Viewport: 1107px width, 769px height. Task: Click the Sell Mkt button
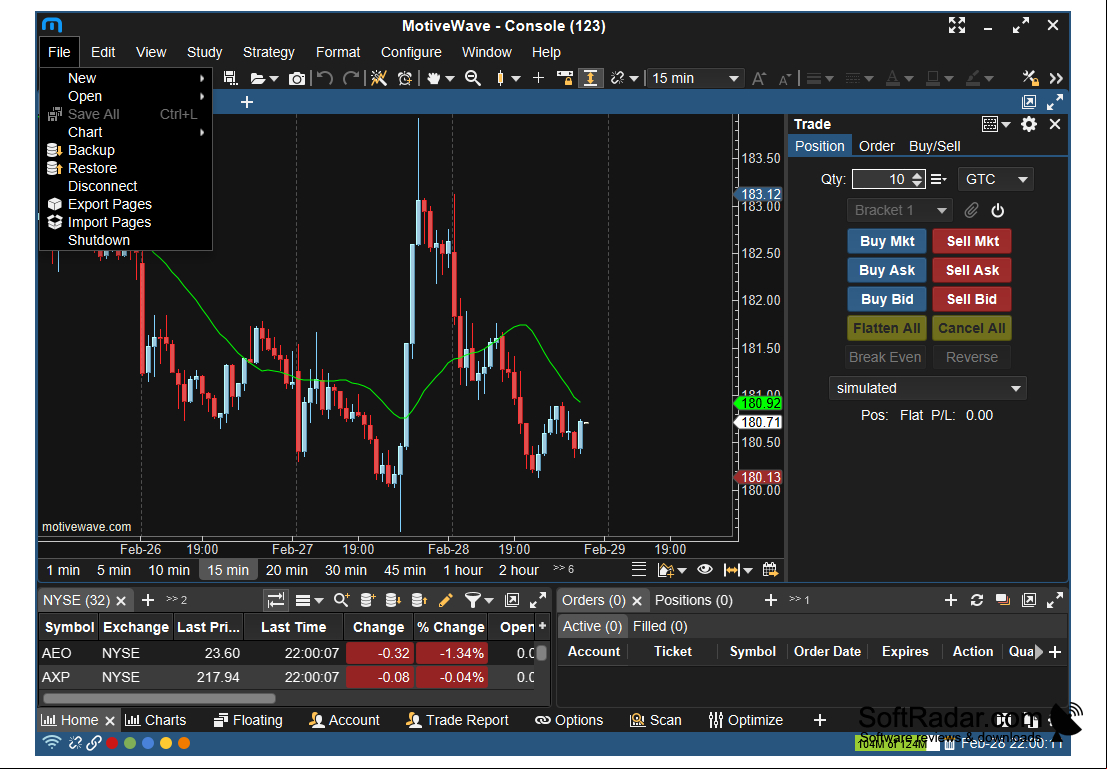click(972, 242)
